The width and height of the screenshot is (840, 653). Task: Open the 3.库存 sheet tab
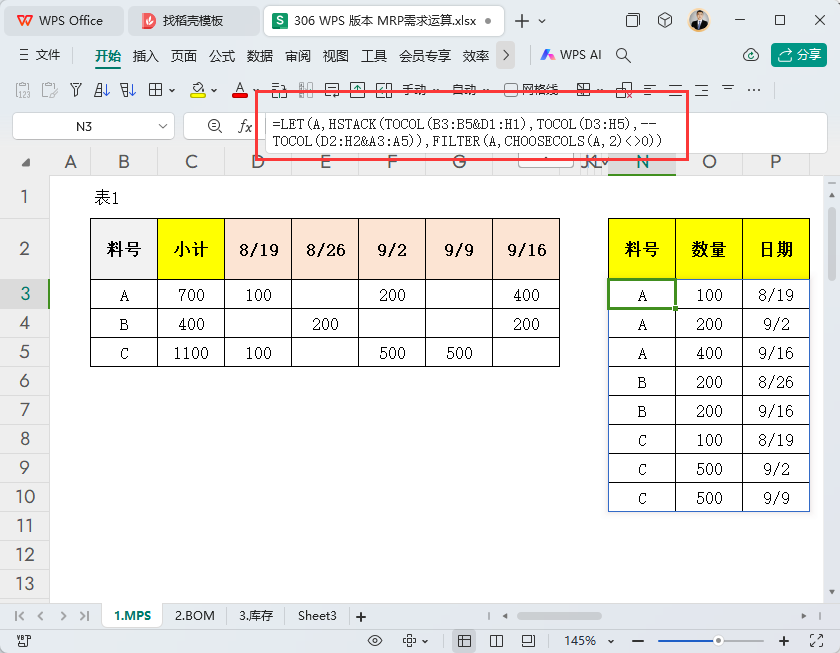coord(256,616)
